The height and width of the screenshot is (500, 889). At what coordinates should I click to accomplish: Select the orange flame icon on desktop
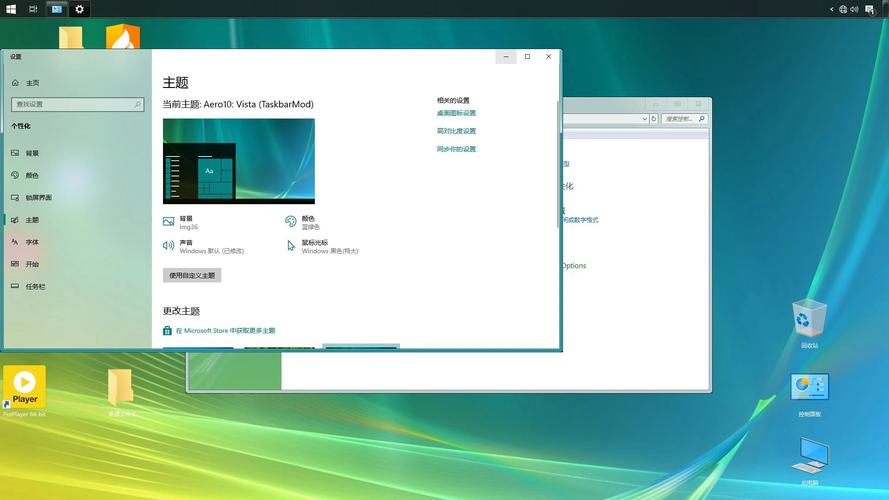(x=123, y=36)
